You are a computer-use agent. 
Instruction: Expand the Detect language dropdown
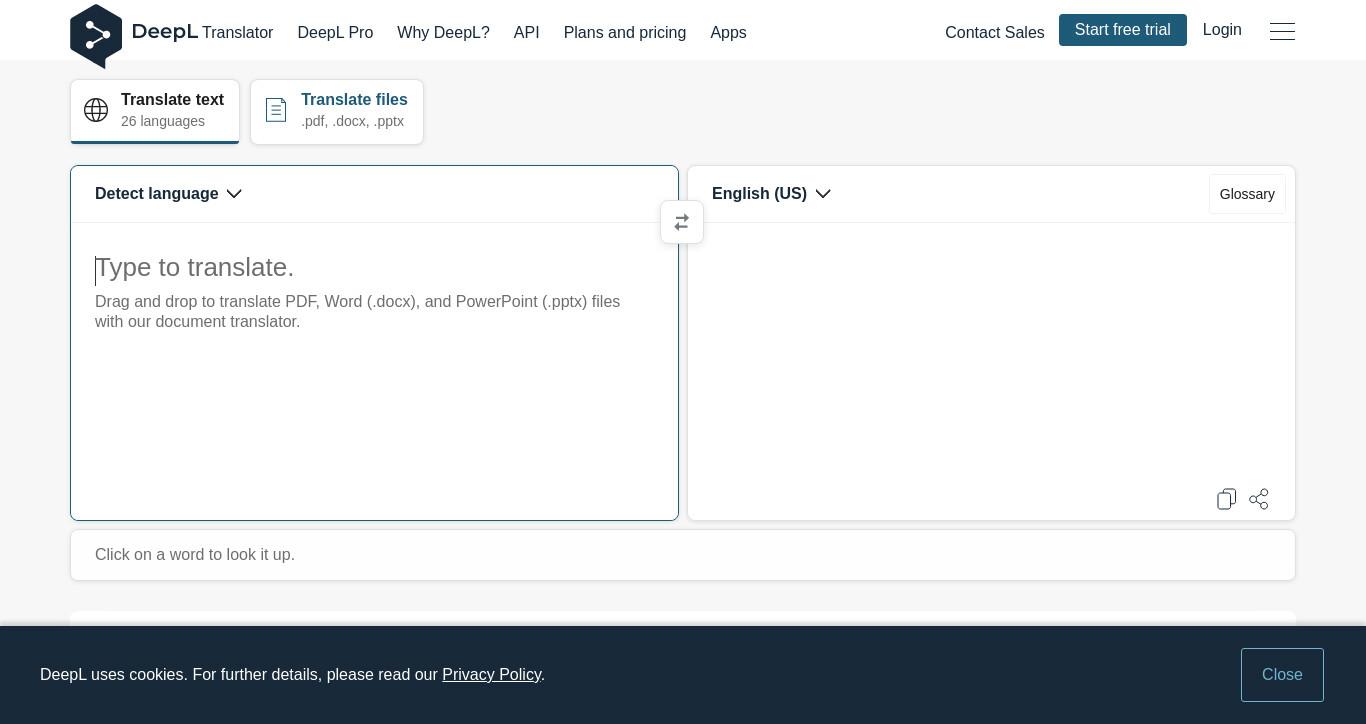[168, 194]
